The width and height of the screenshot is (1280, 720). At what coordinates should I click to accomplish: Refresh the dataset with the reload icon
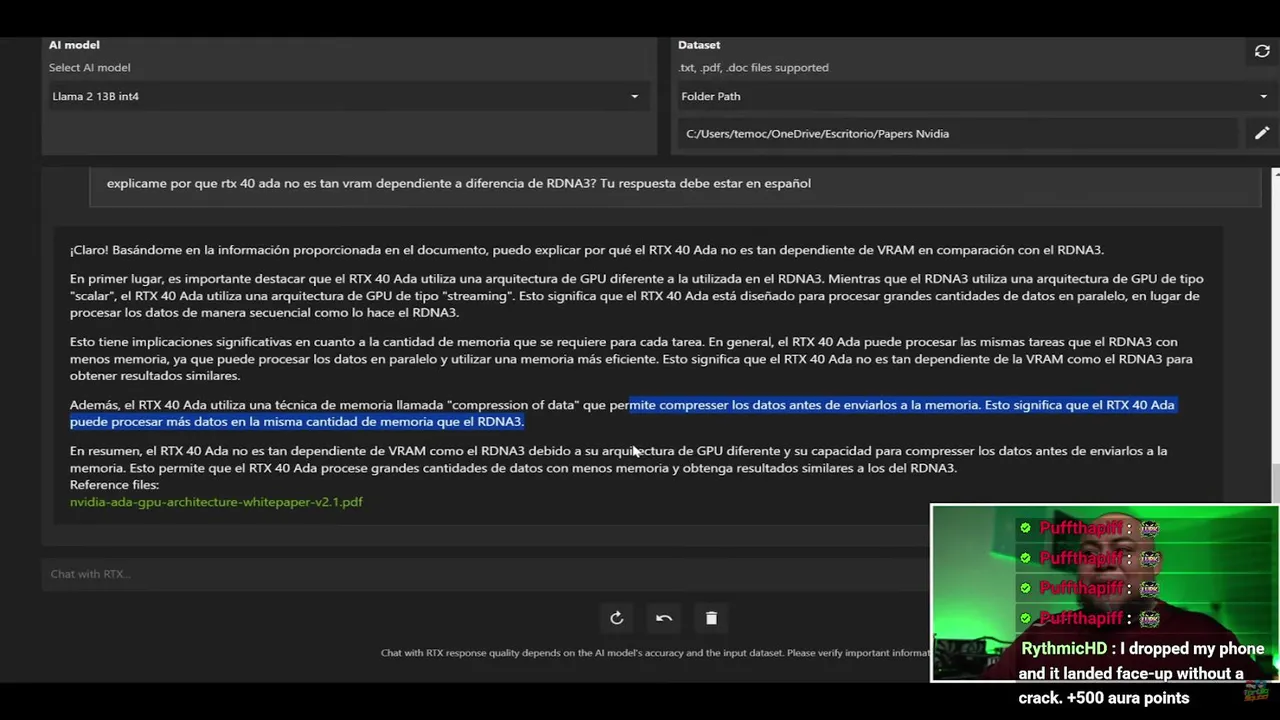pos(1262,51)
